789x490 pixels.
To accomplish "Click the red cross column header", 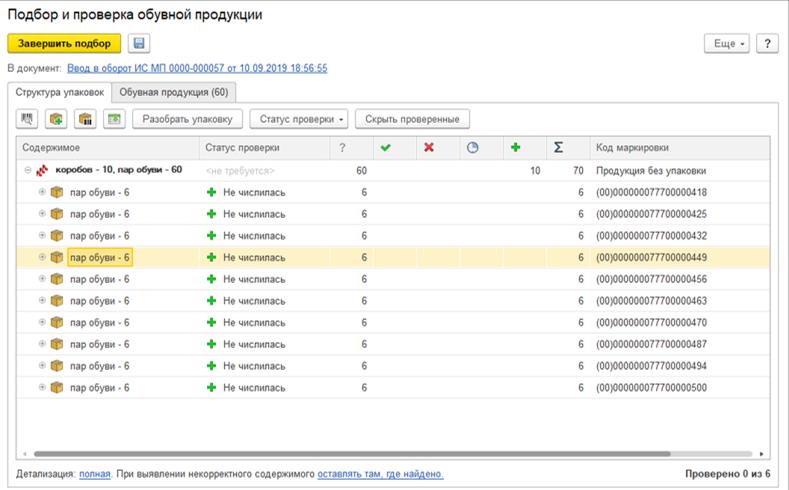I will pos(428,147).
